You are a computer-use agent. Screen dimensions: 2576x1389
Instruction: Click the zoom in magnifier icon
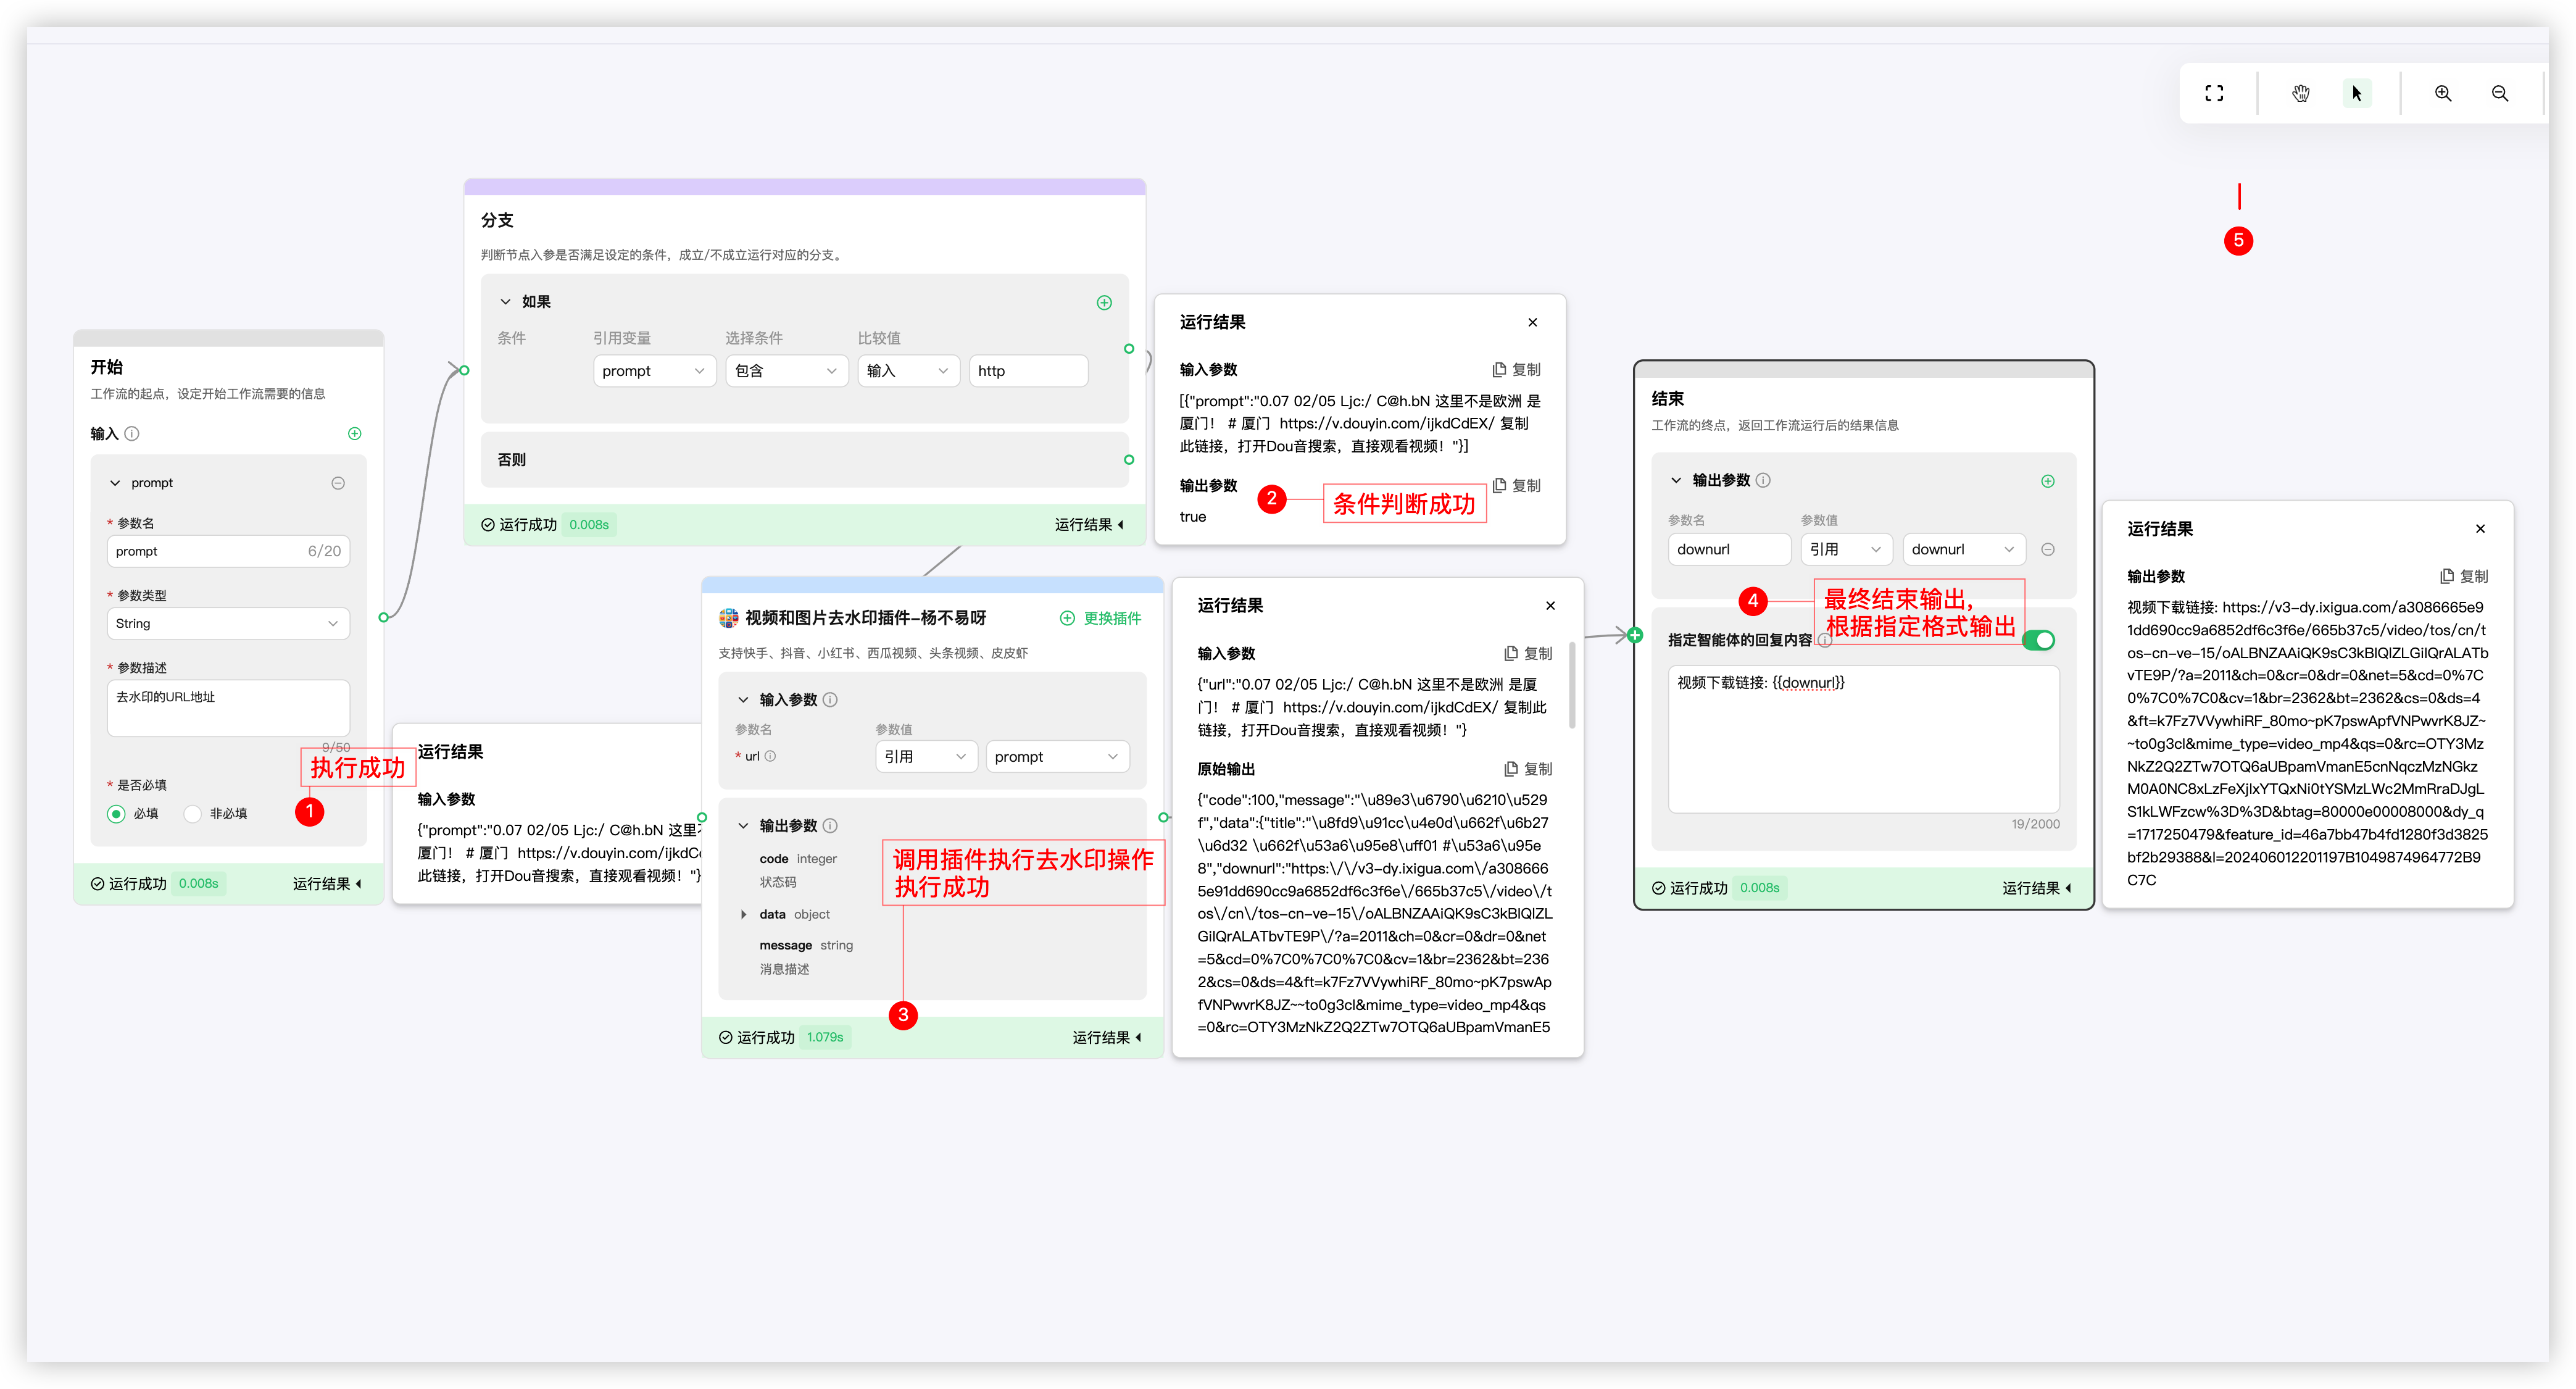tap(2442, 93)
